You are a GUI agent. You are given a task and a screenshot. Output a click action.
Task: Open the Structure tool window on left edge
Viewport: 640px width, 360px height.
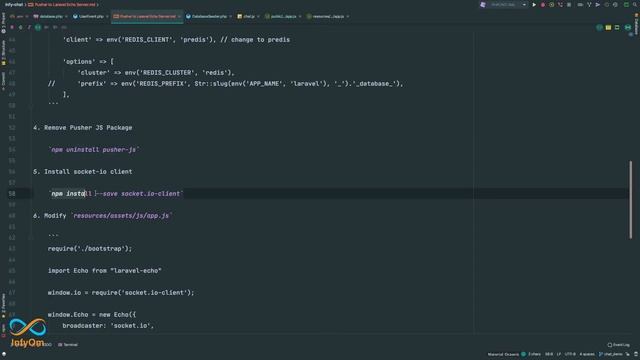click(x=4, y=52)
